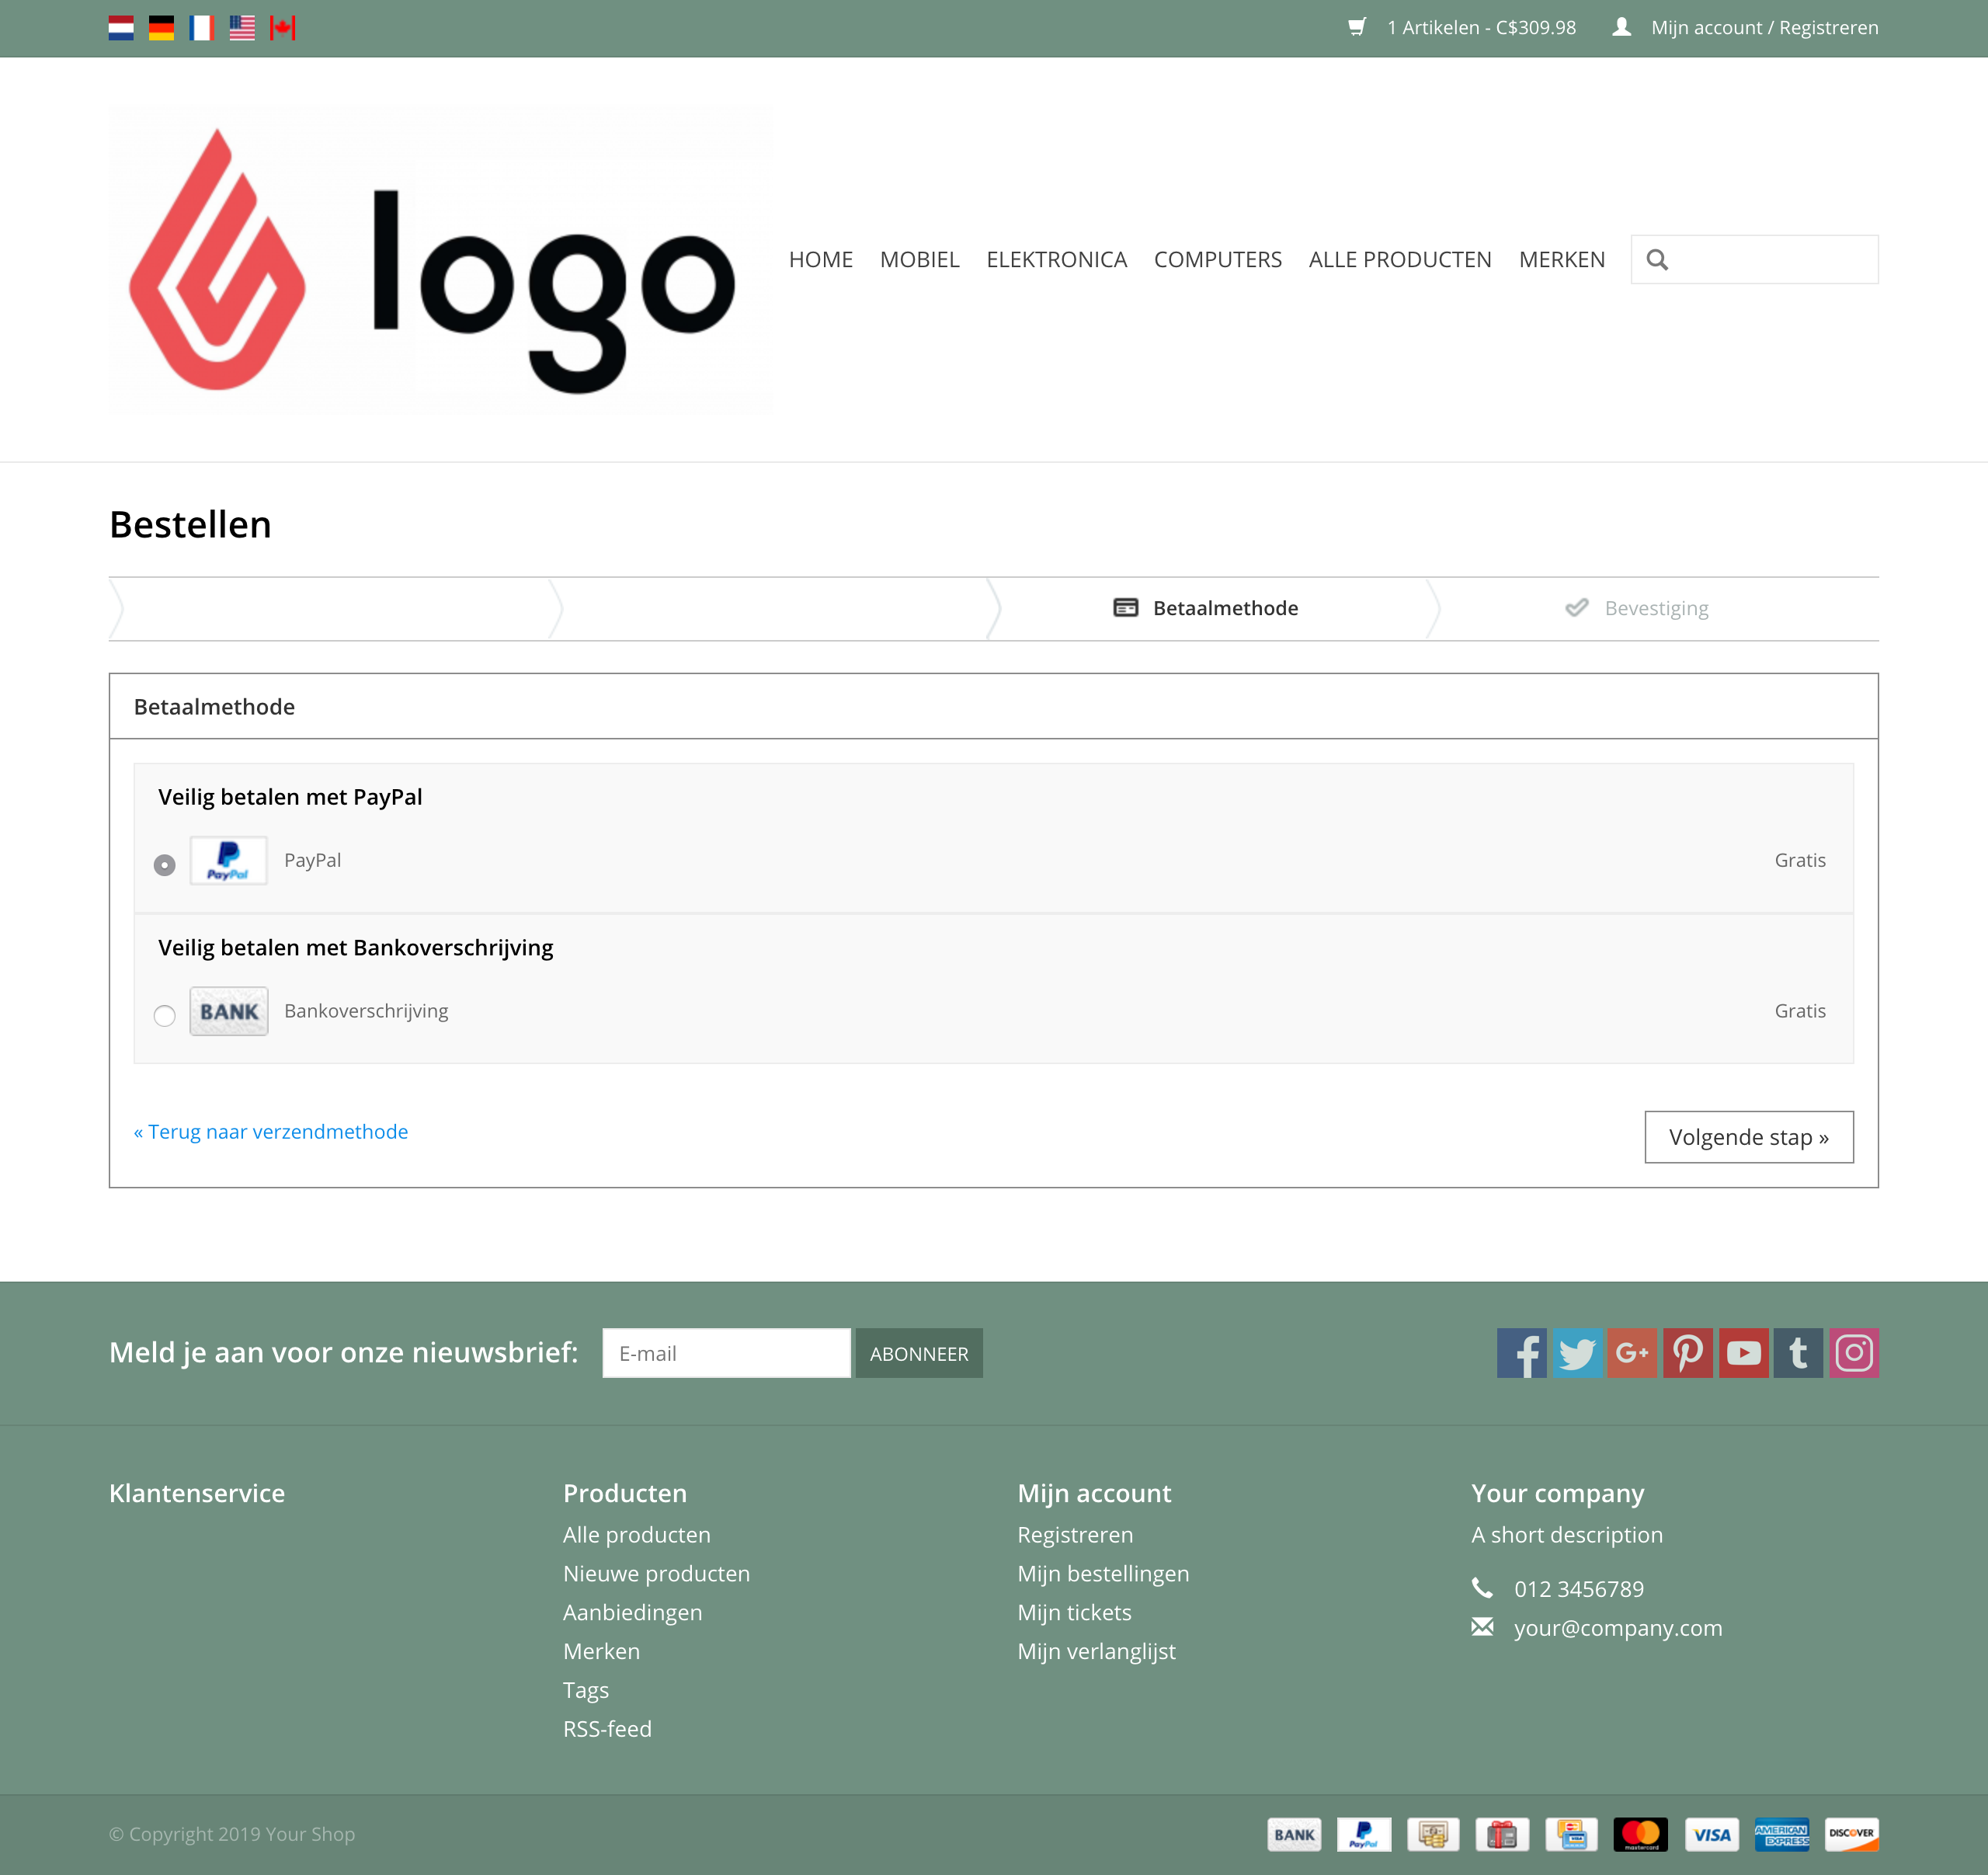Screen dimensions: 1988x1875
Task: Click the email newsletter input field
Action: (725, 1353)
